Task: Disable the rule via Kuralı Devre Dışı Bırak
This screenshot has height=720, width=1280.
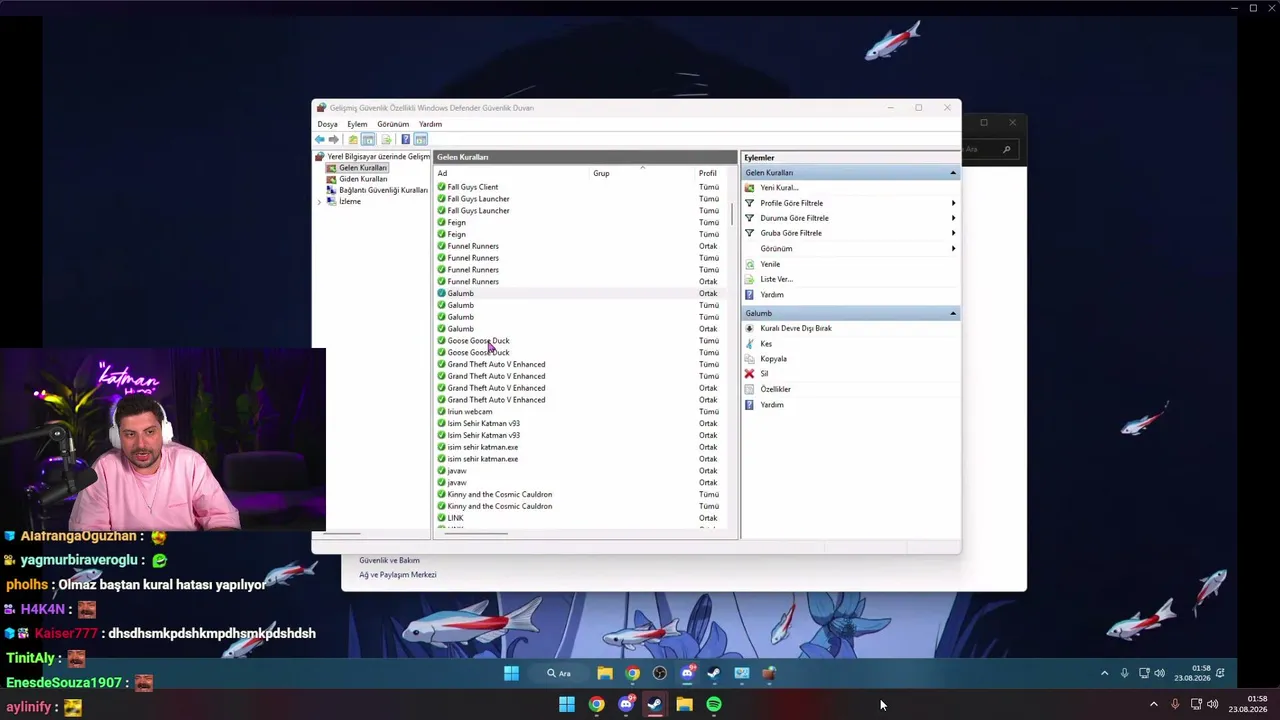Action: click(x=796, y=328)
